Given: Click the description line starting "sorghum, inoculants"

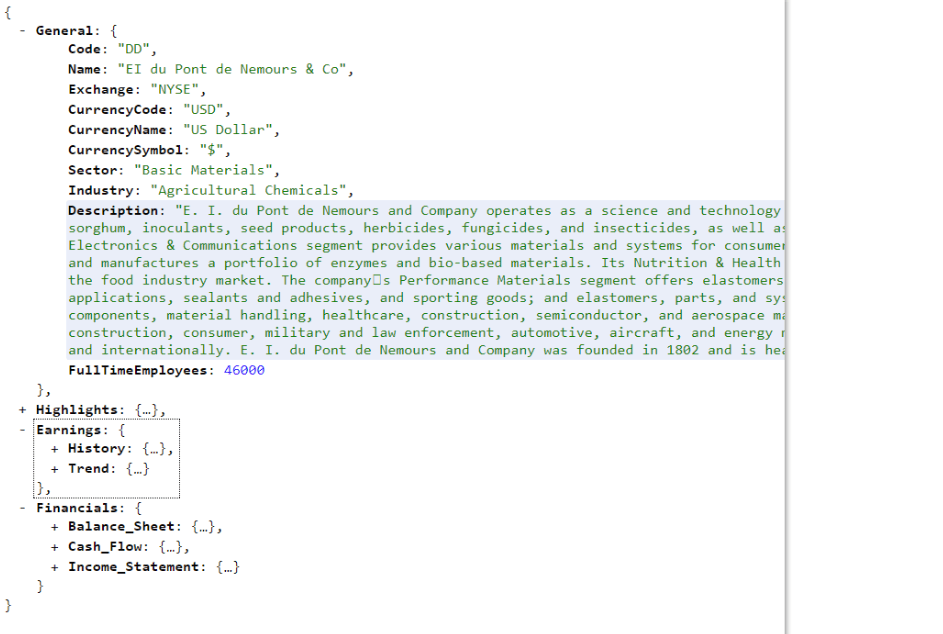Looking at the screenshot, I should [426, 228].
